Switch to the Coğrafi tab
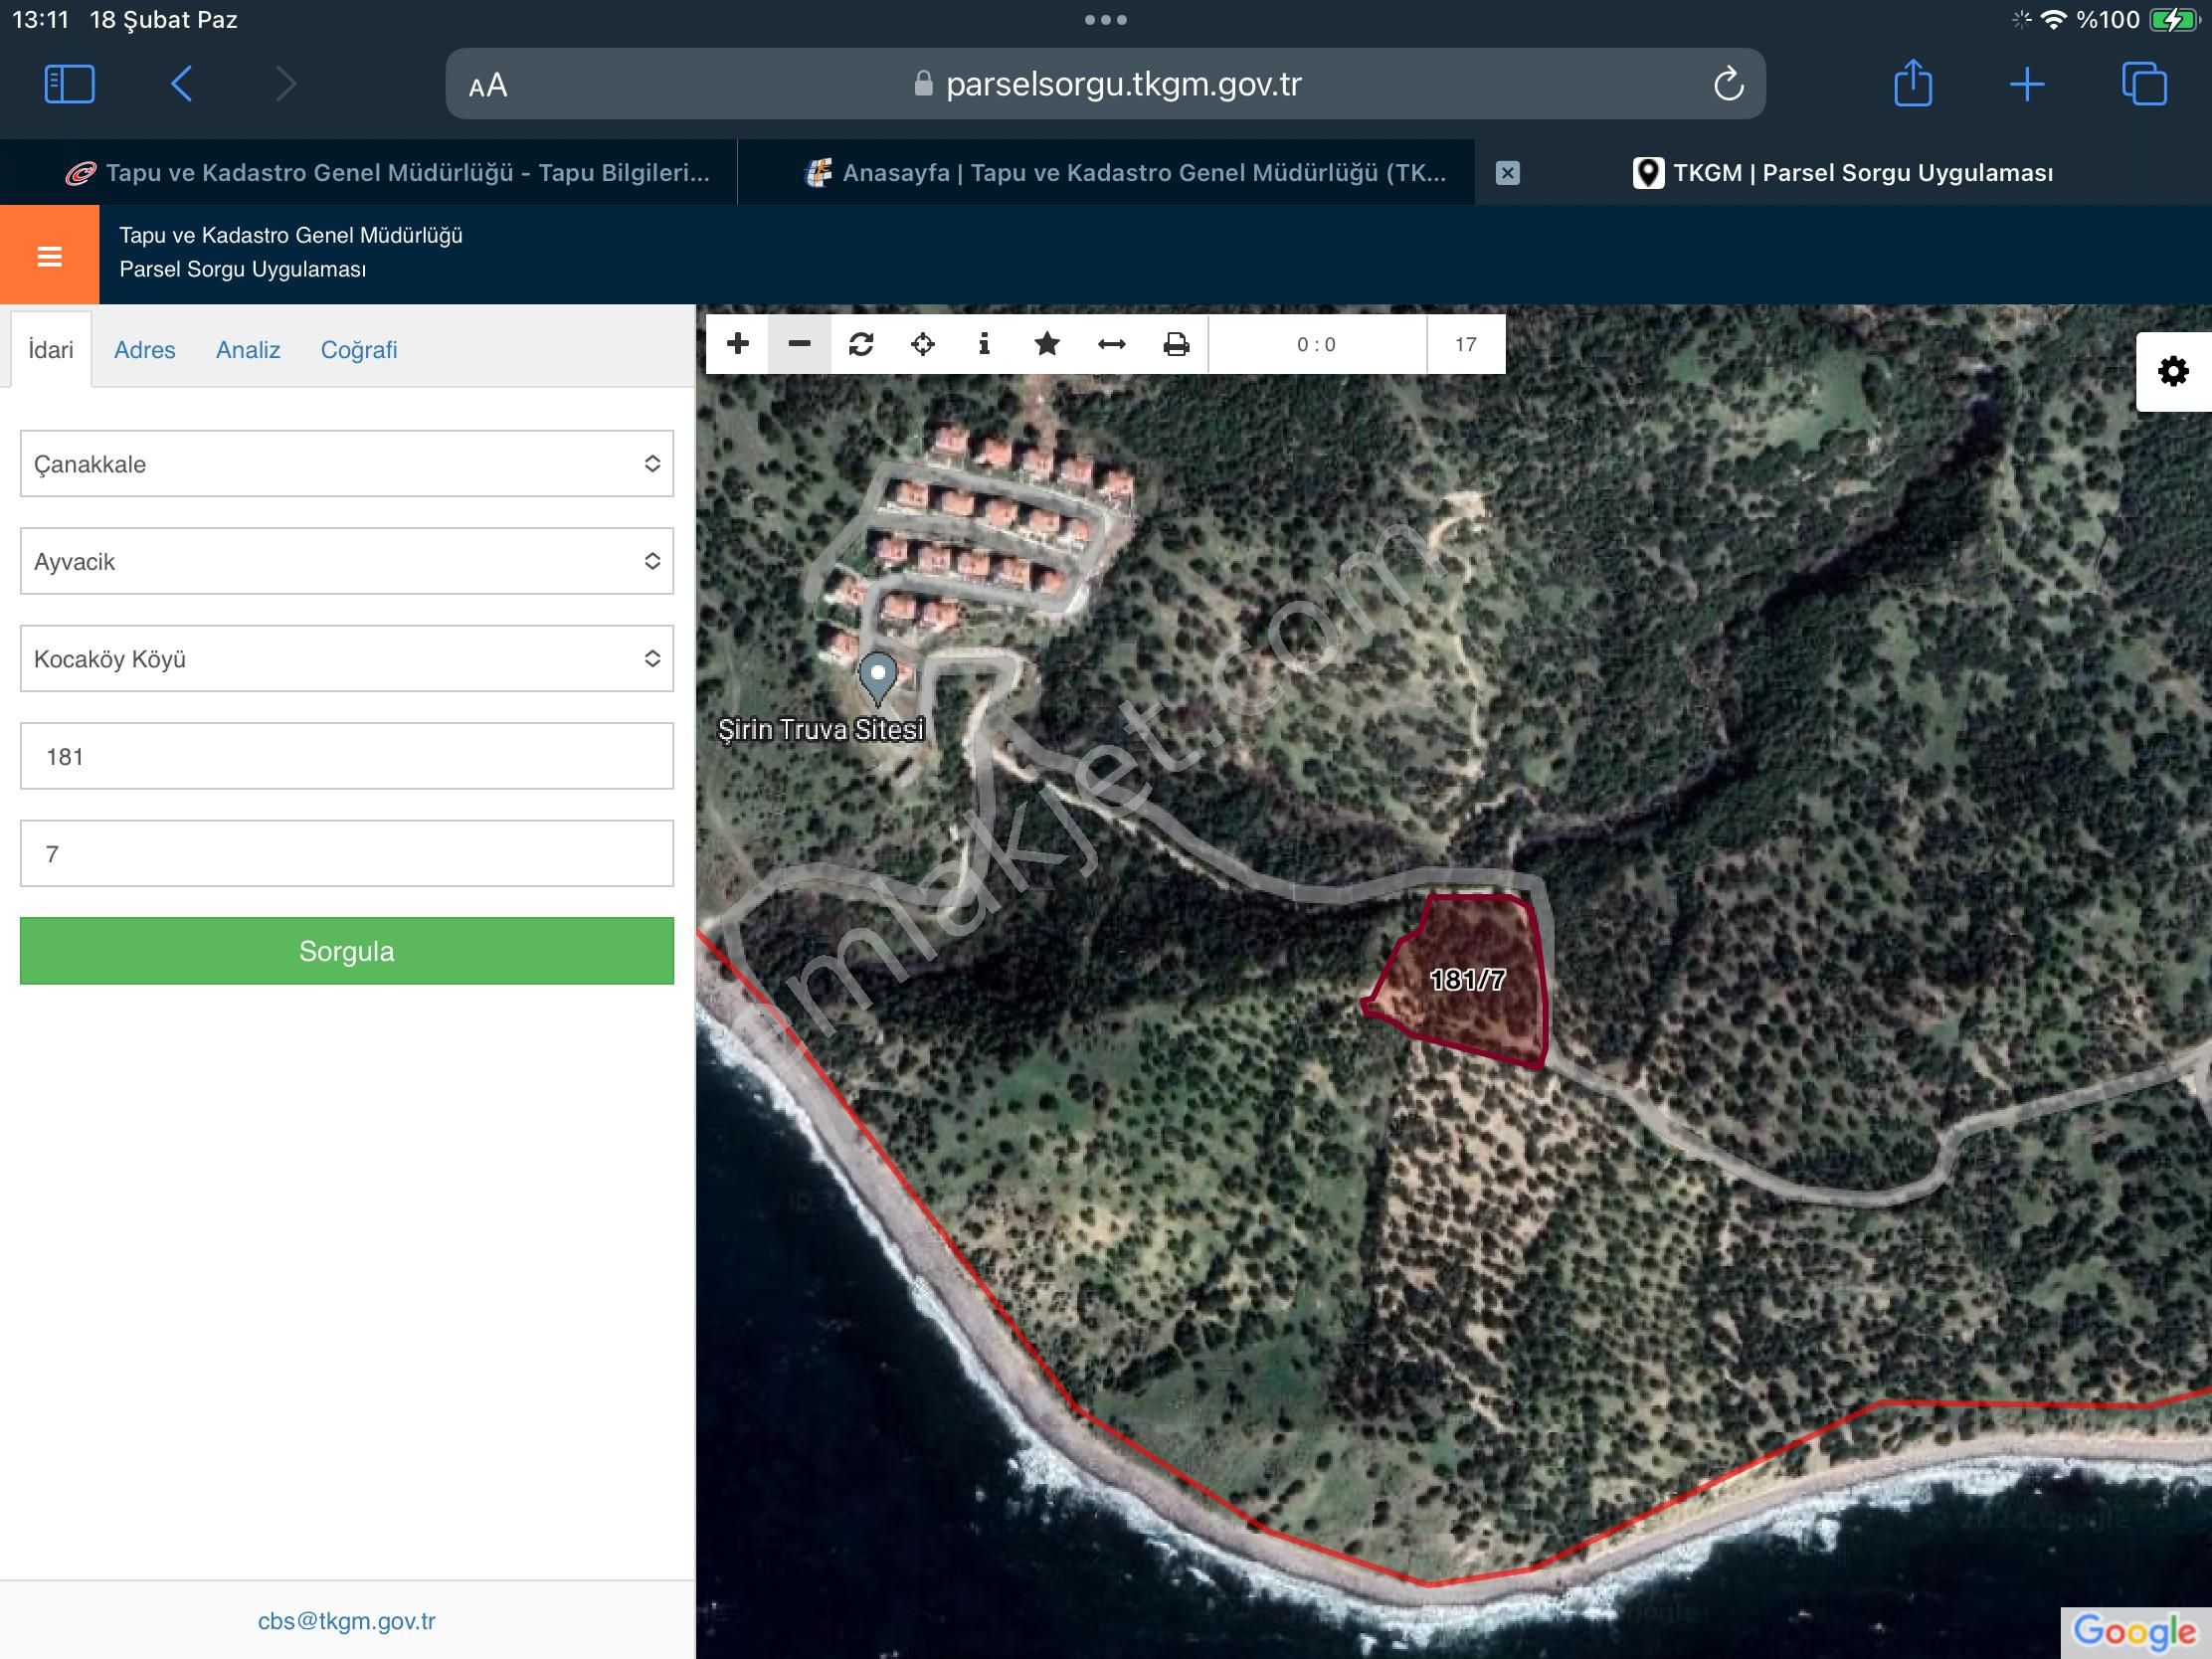 point(359,350)
